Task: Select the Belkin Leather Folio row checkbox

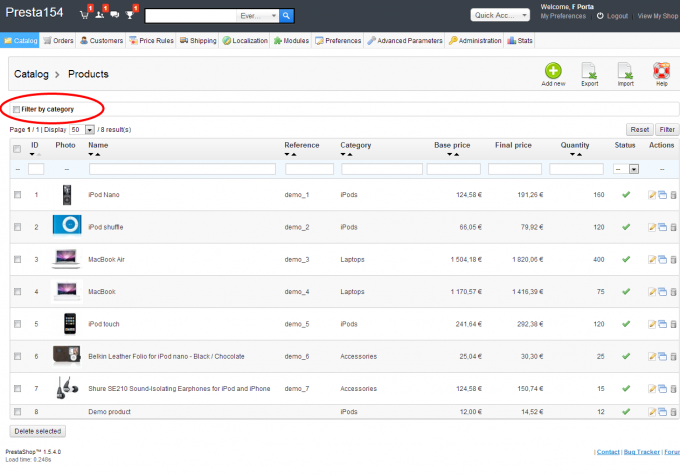Action: pyautogui.click(x=17, y=356)
